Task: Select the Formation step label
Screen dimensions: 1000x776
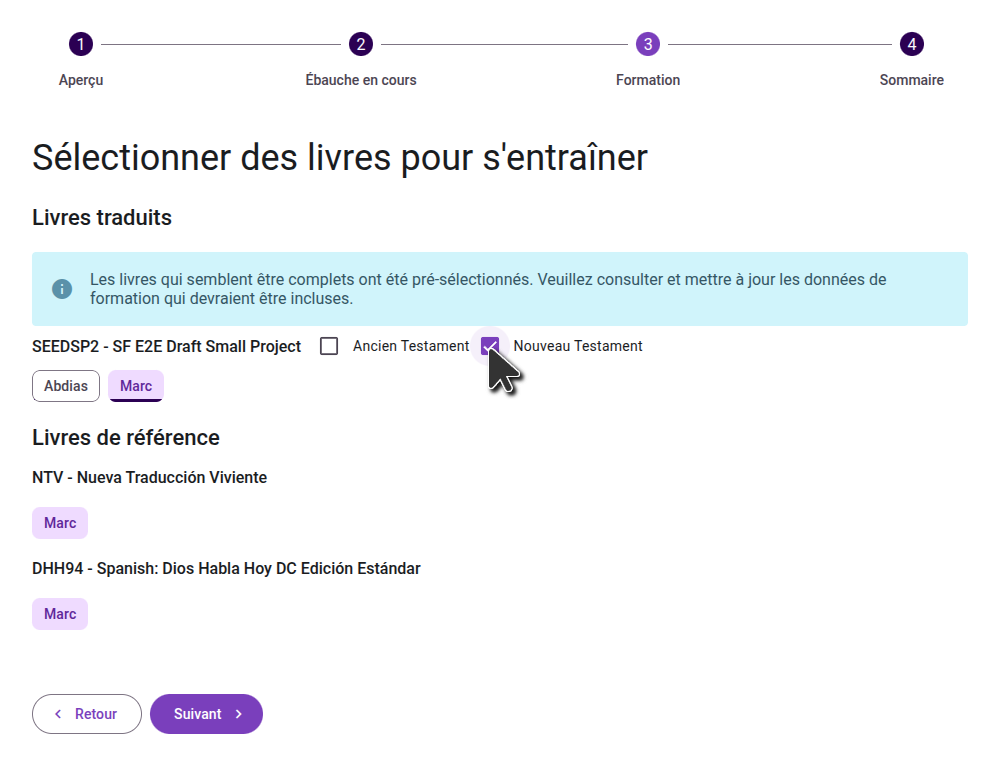Action: pyautogui.click(x=648, y=80)
